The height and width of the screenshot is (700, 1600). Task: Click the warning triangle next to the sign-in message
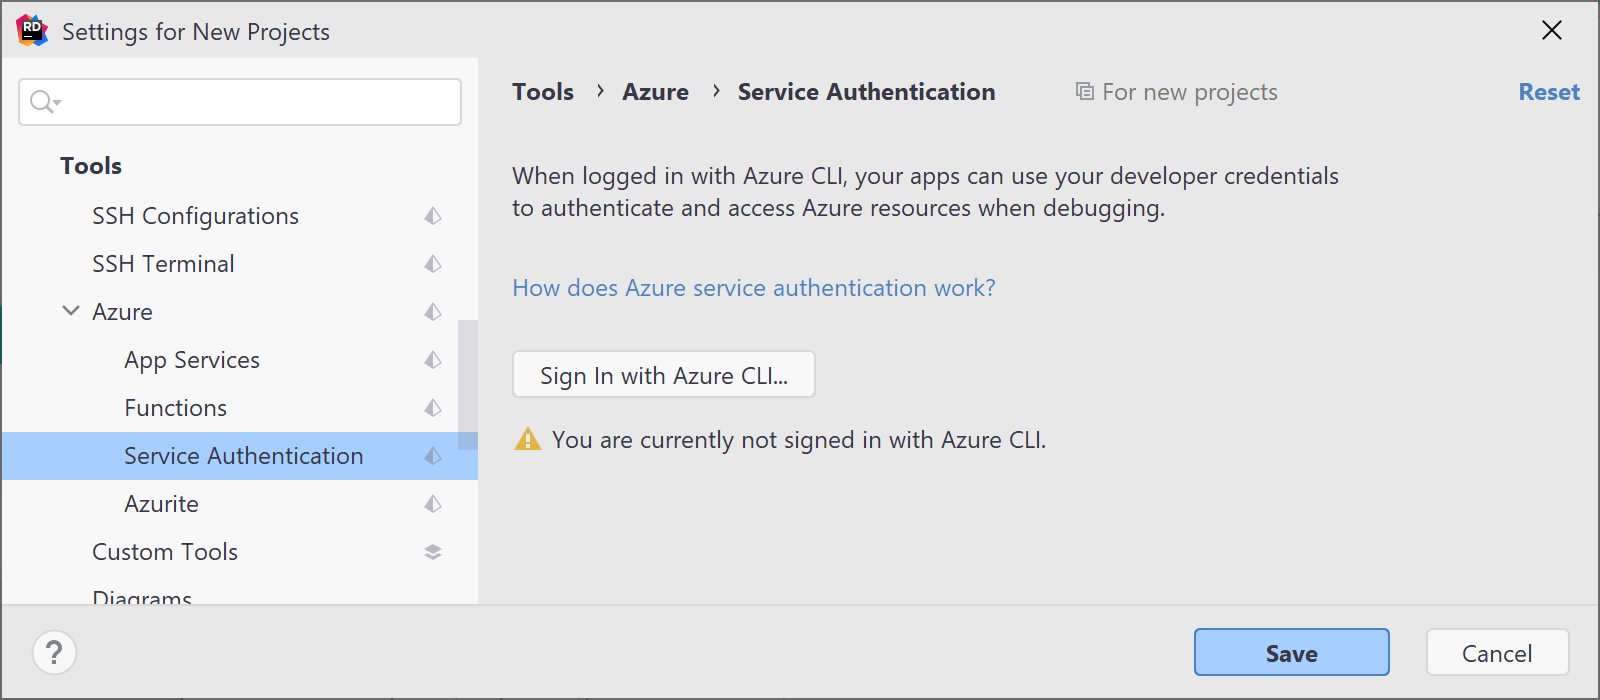[x=527, y=439]
